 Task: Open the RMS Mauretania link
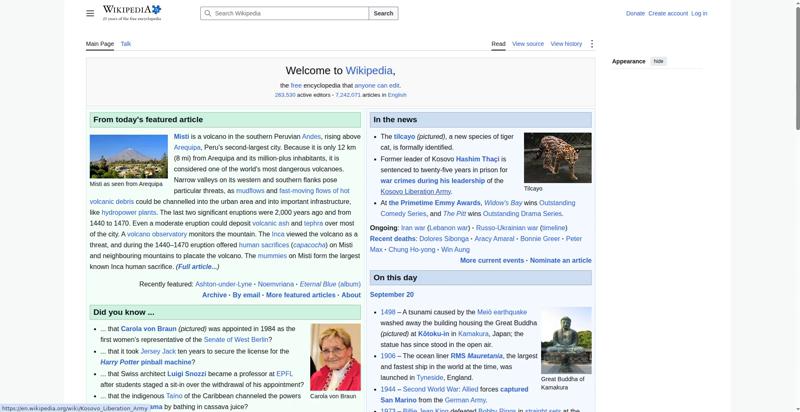(477, 356)
